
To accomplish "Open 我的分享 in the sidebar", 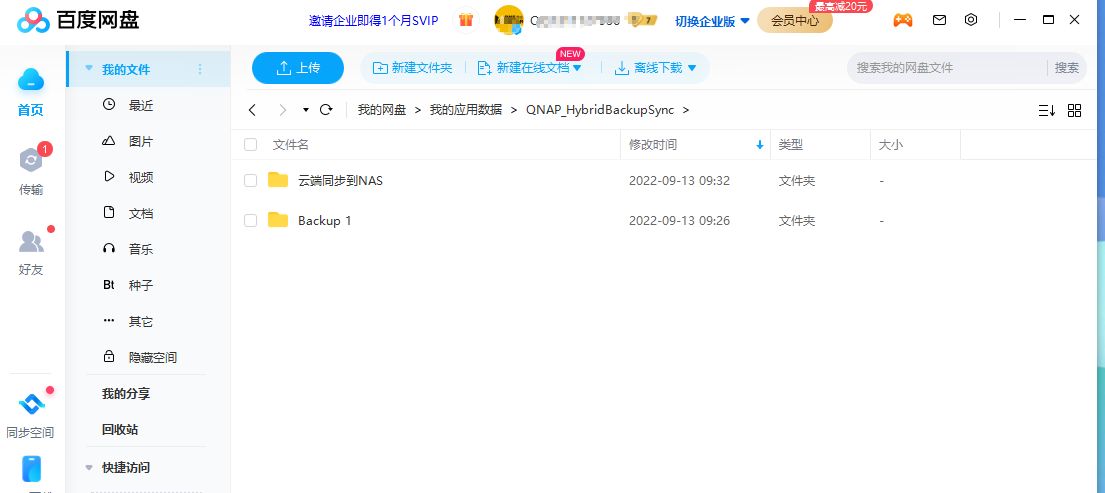I will [x=126, y=394].
